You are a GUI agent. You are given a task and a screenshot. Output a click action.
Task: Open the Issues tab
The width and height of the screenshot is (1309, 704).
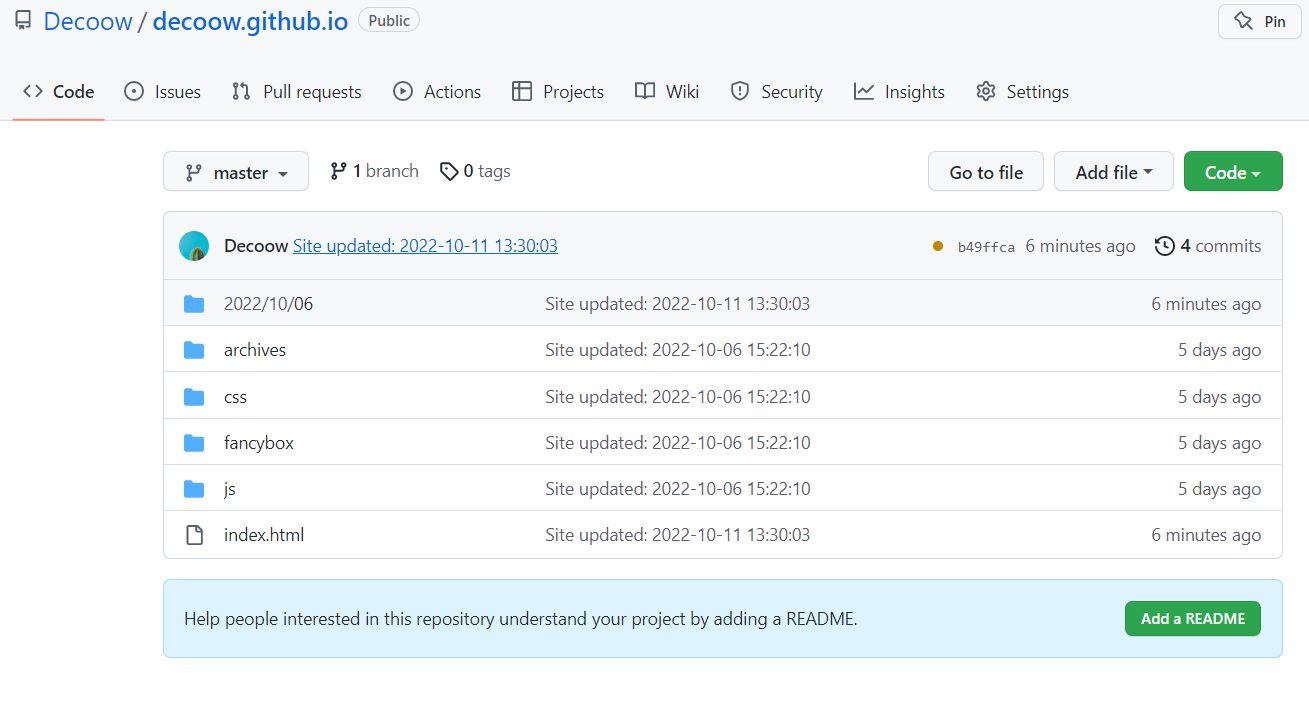(x=162, y=92)
